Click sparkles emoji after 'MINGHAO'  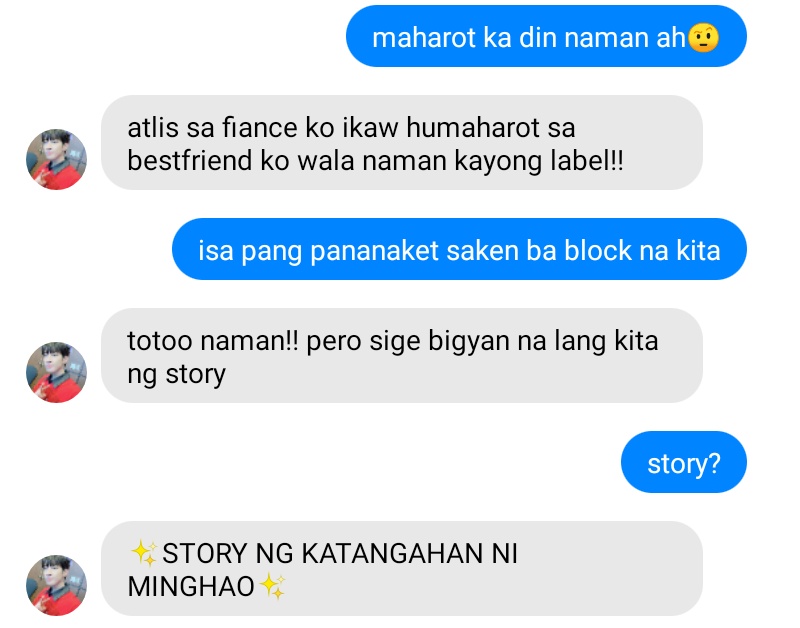click(x=272, y=586)
